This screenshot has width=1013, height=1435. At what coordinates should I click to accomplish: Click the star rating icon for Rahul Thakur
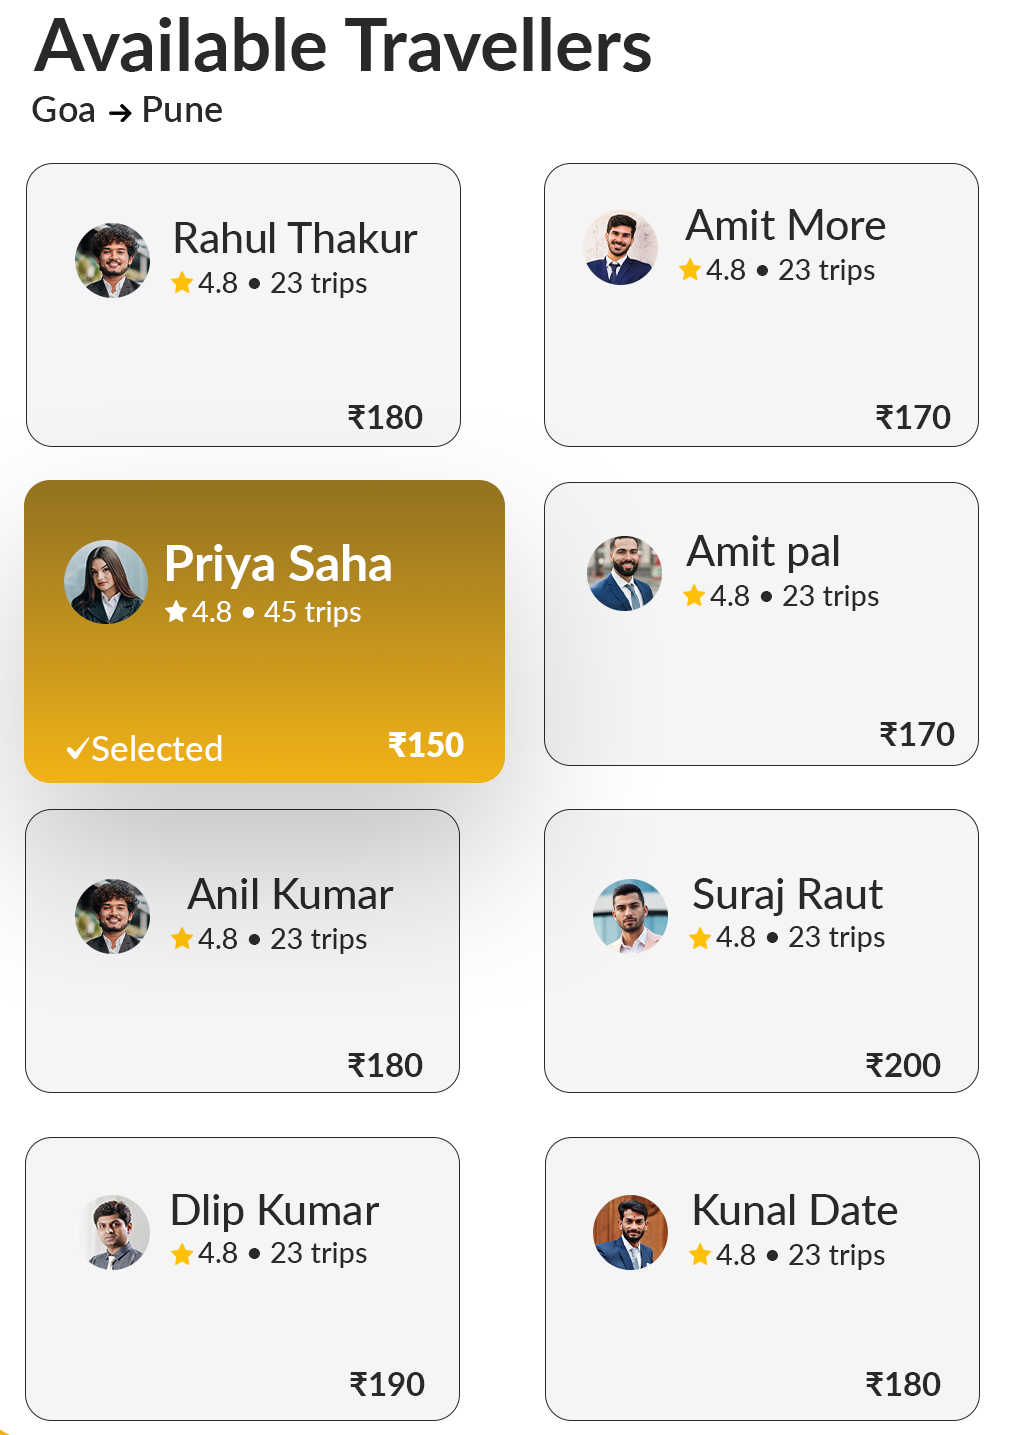click(x=182, y=283)
